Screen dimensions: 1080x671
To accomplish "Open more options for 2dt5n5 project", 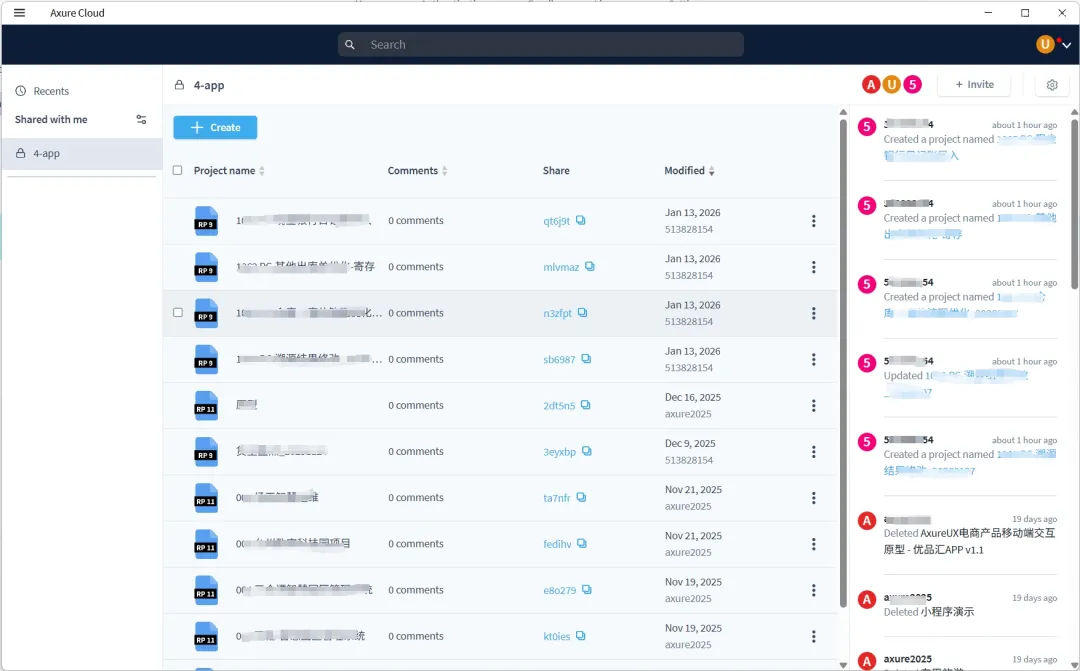I will tap(813, 406).
